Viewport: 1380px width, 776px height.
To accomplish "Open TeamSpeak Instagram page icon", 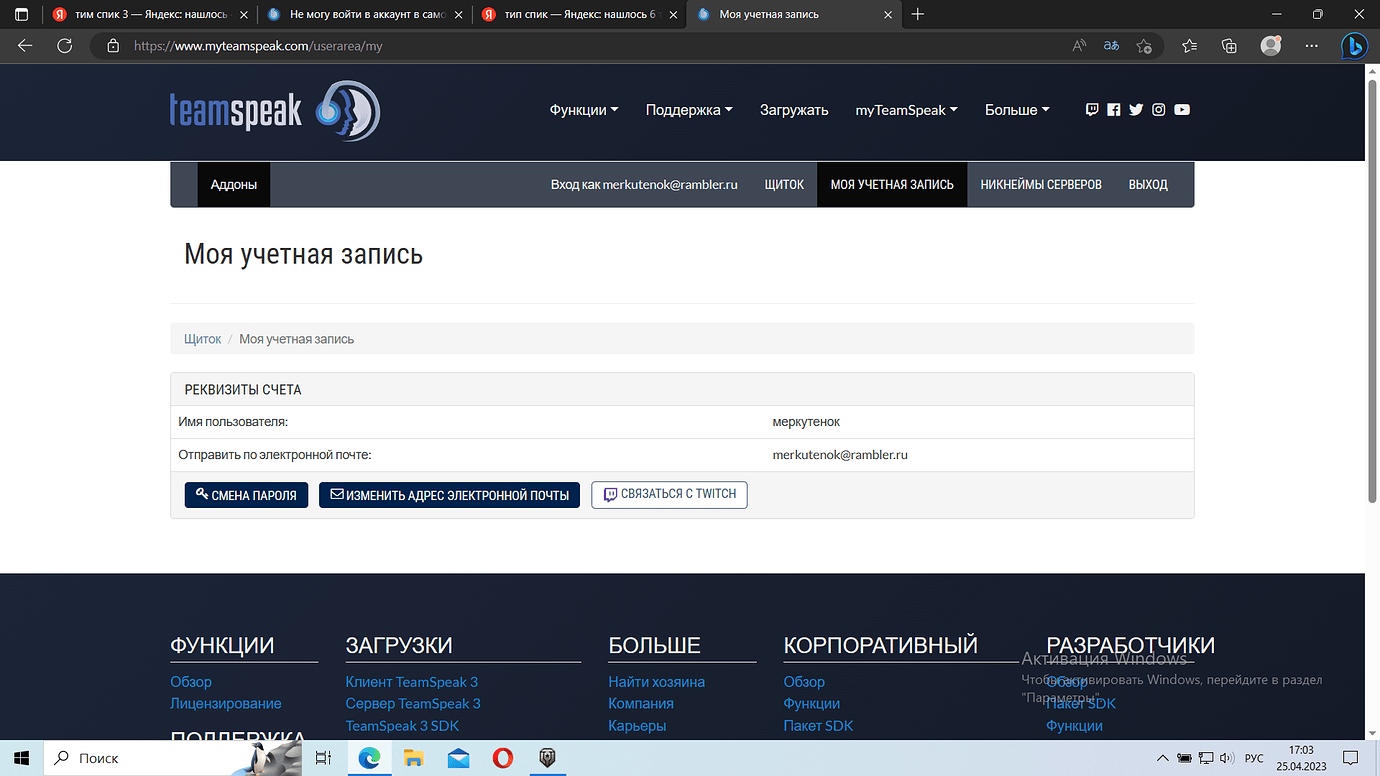I will 1158,110.
